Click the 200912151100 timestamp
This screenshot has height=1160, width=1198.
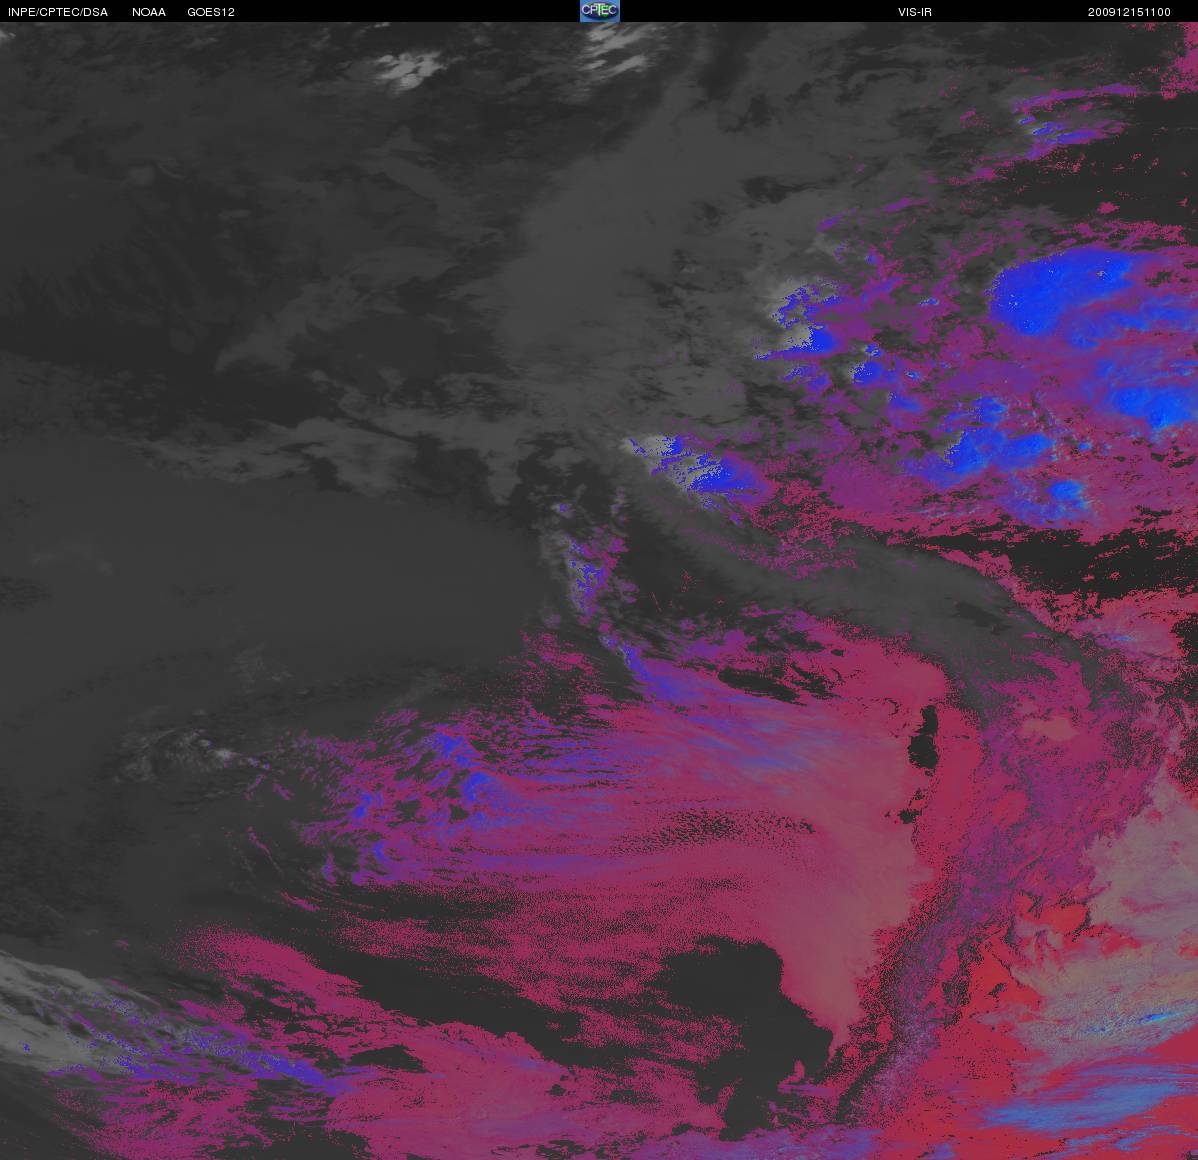pos(1129,12)
